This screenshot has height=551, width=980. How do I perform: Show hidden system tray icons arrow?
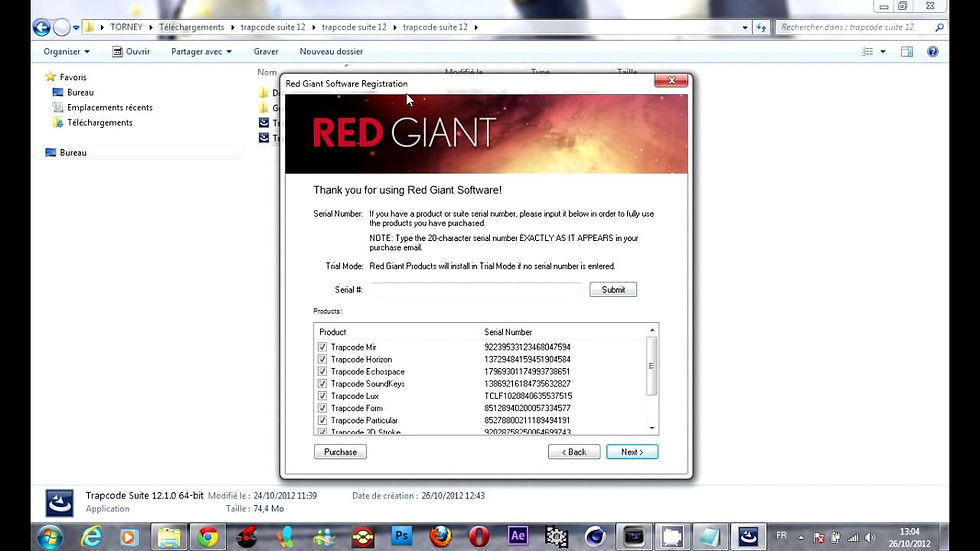point(801,537)
